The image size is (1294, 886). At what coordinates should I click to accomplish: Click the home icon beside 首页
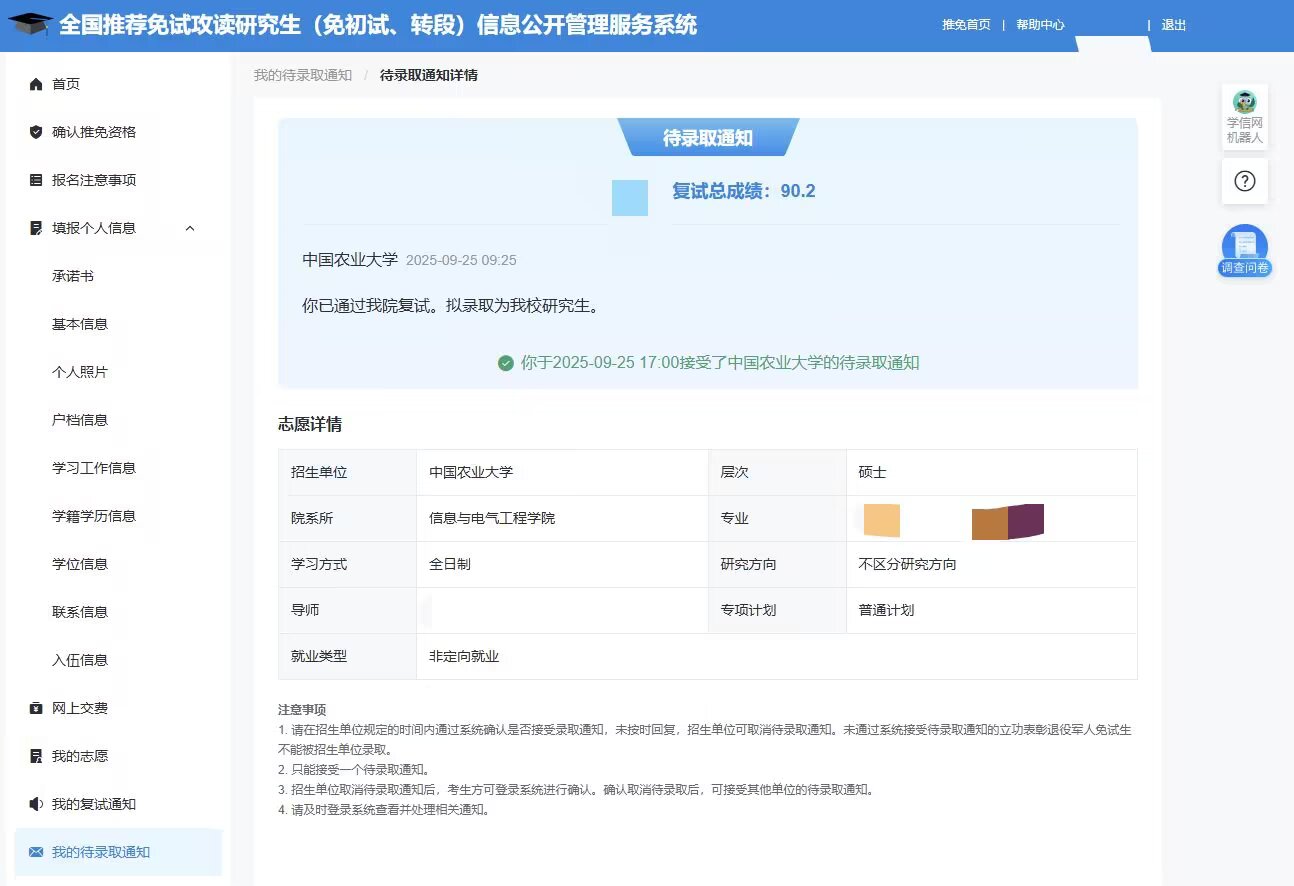click(x=36, y=84)
